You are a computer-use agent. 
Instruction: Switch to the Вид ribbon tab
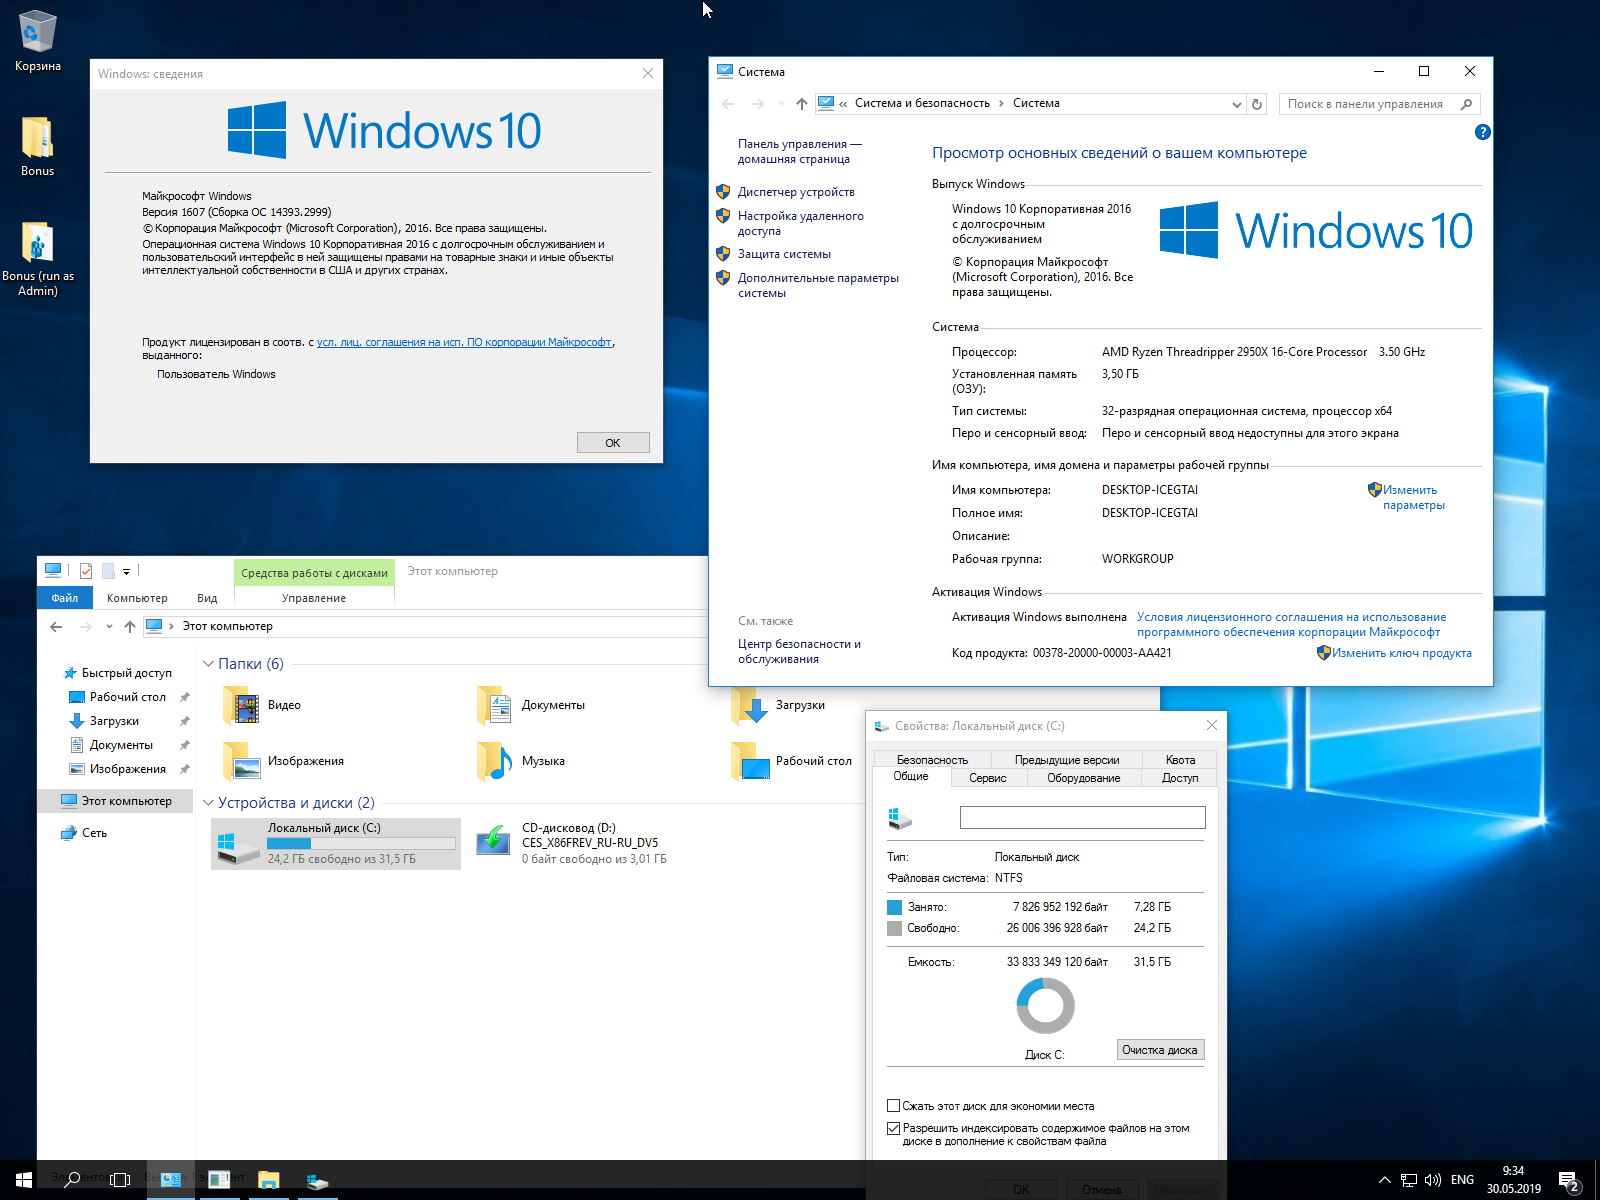pos(207,598)
